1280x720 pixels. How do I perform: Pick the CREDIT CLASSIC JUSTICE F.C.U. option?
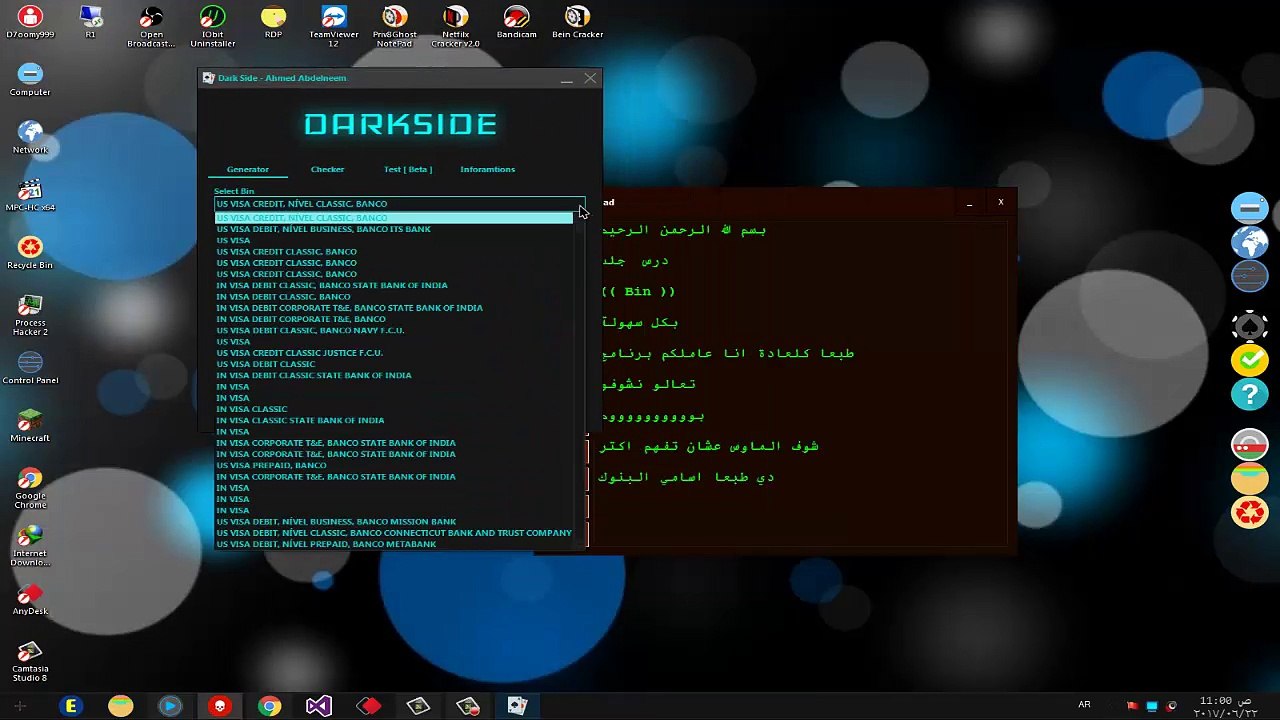(x=394, y=353)
